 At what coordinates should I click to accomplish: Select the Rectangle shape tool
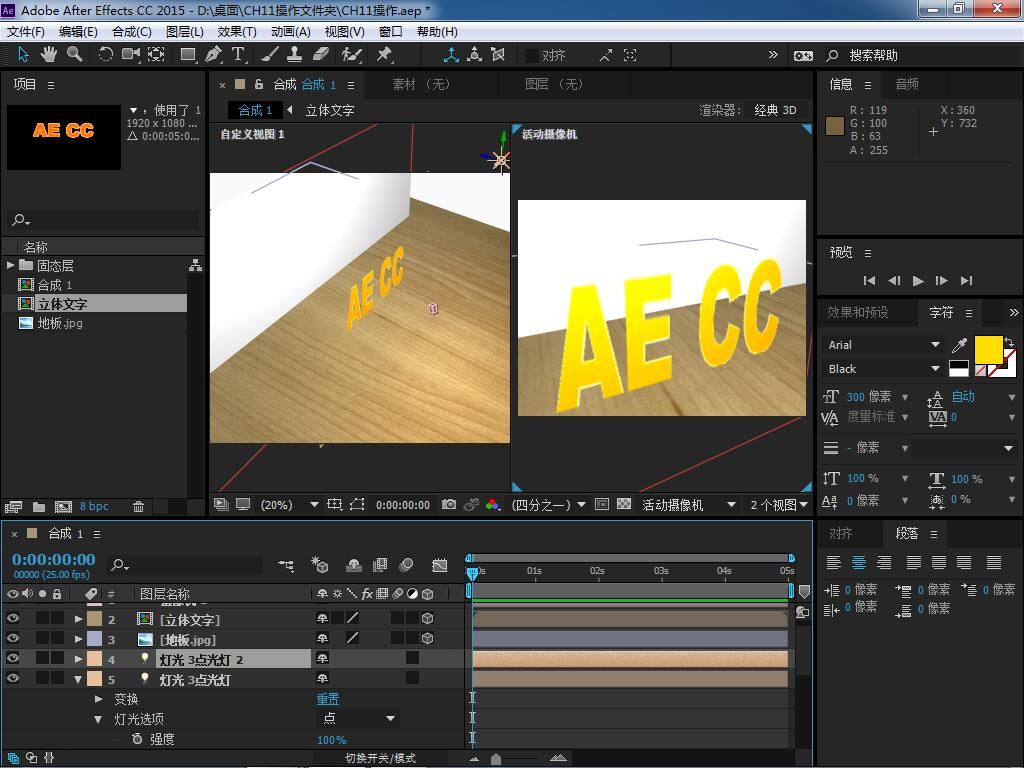[x=188, y=55]
